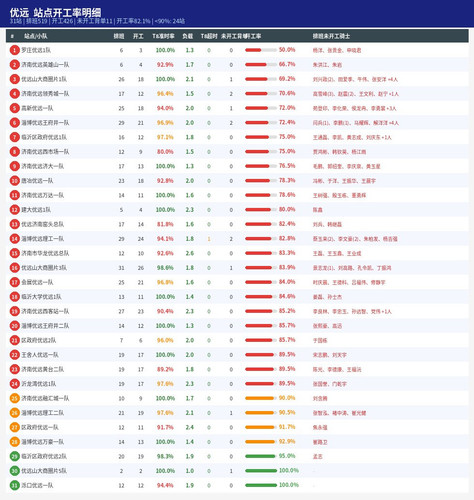Click the title '优远 站点开工率明细'
This screenshot has width=474, height=500.
[55, 12]
